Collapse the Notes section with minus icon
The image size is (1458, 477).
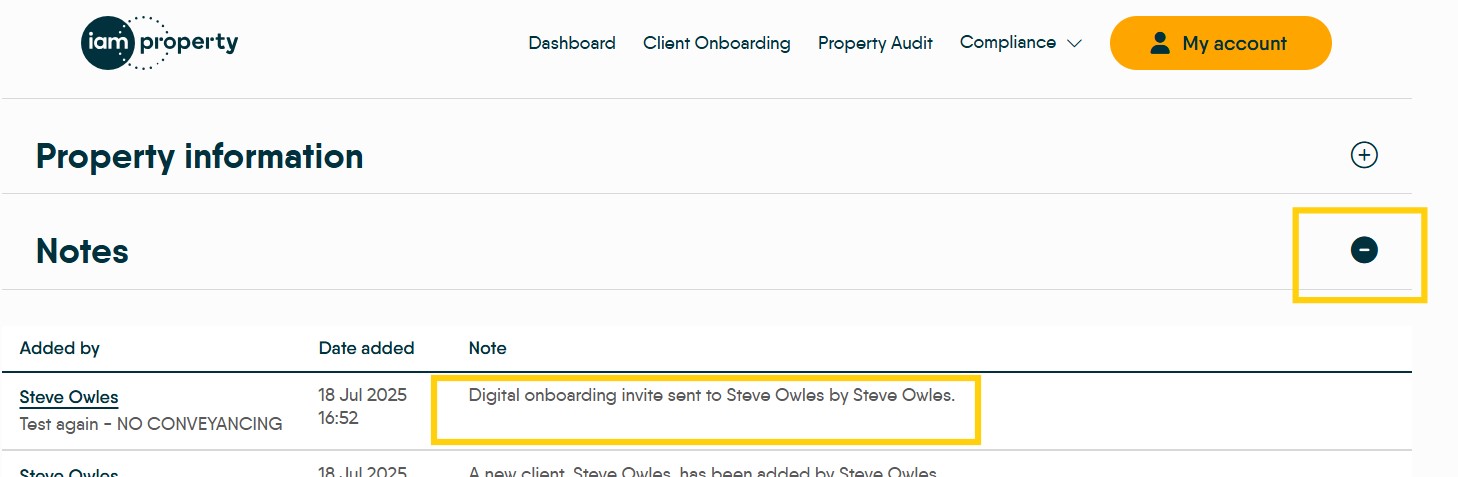coord(1364,250)
